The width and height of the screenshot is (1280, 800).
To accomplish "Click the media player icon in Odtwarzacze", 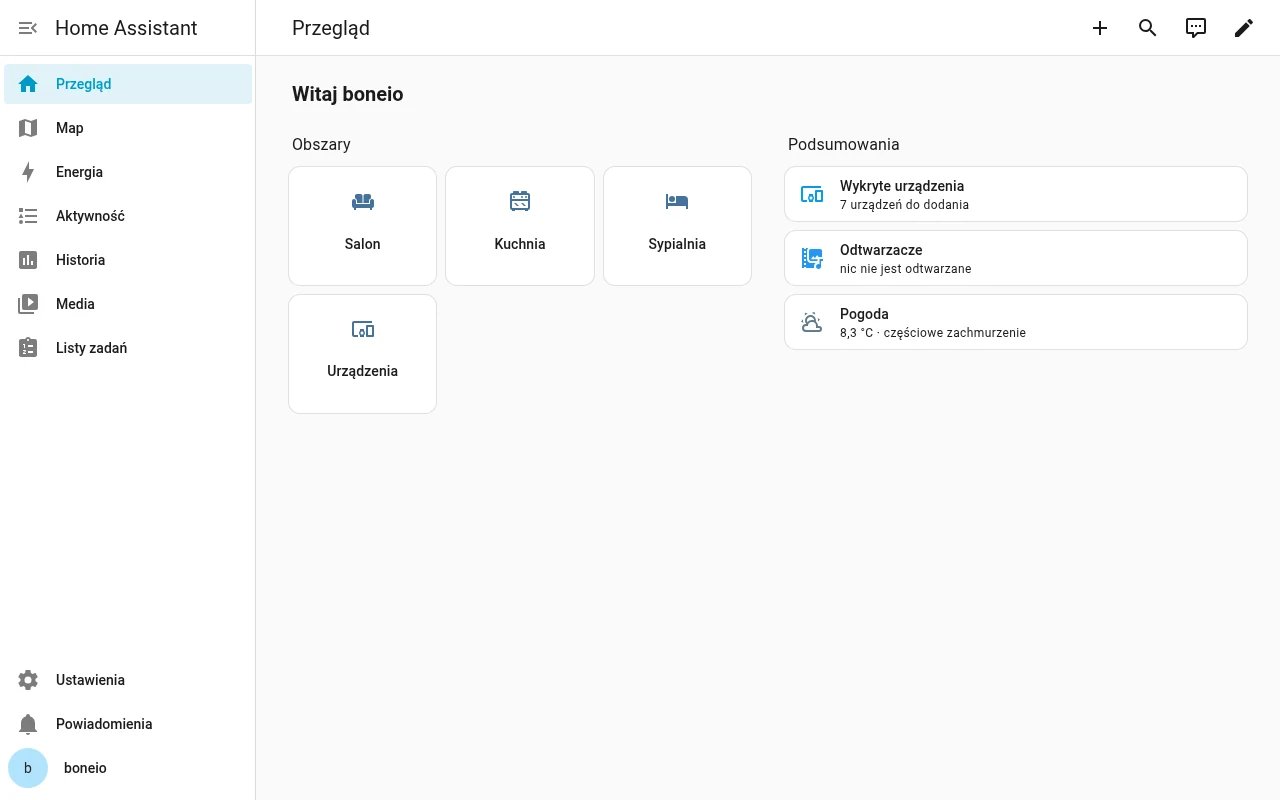I will 812,258.
